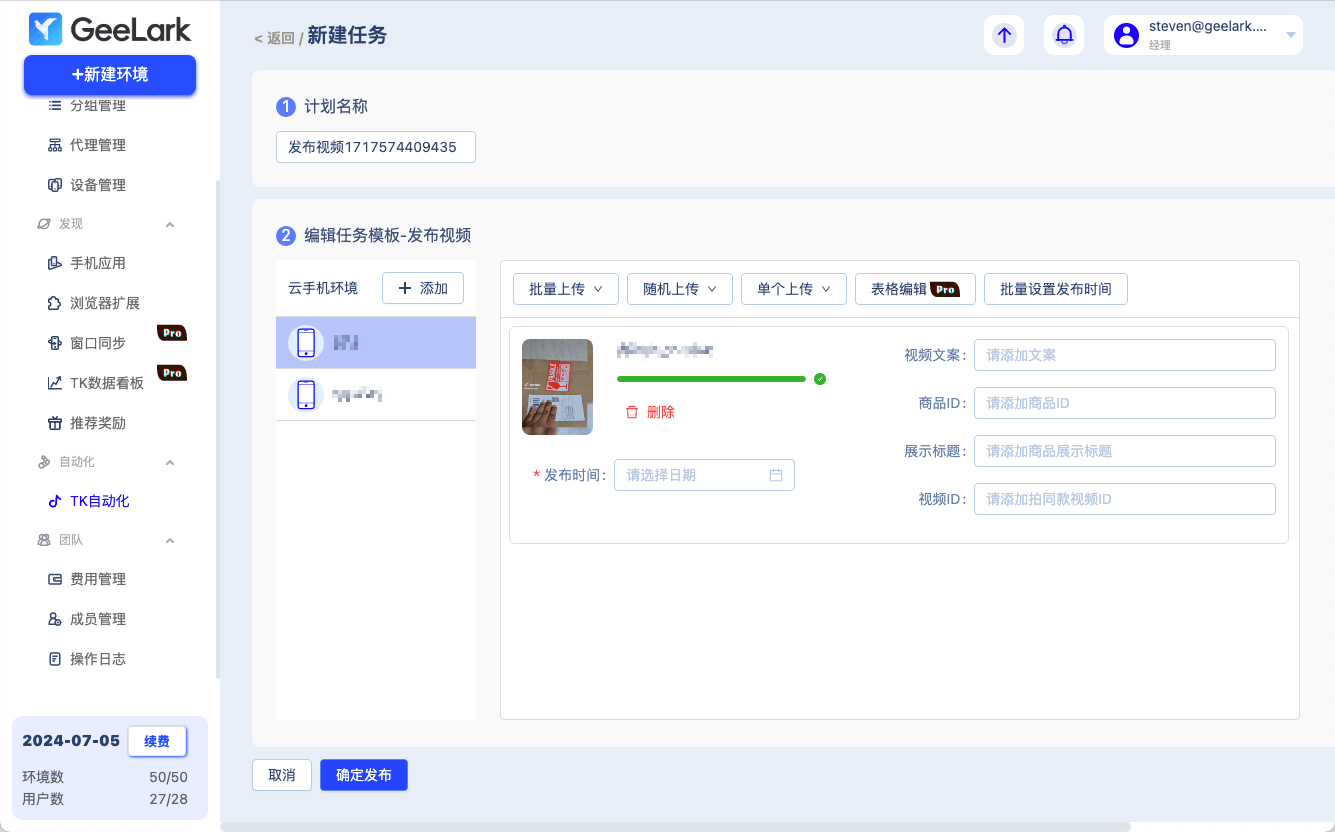This screenshot has height=832, width=1335.
Task: Click the upload arrow icon in header
Action: [x=1004, y=35]
